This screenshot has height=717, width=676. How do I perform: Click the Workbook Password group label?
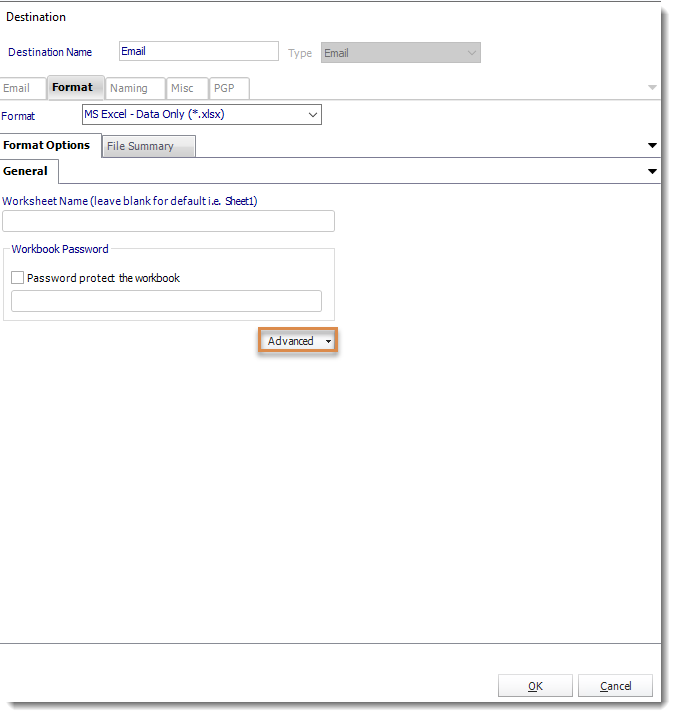pos(60,250)
